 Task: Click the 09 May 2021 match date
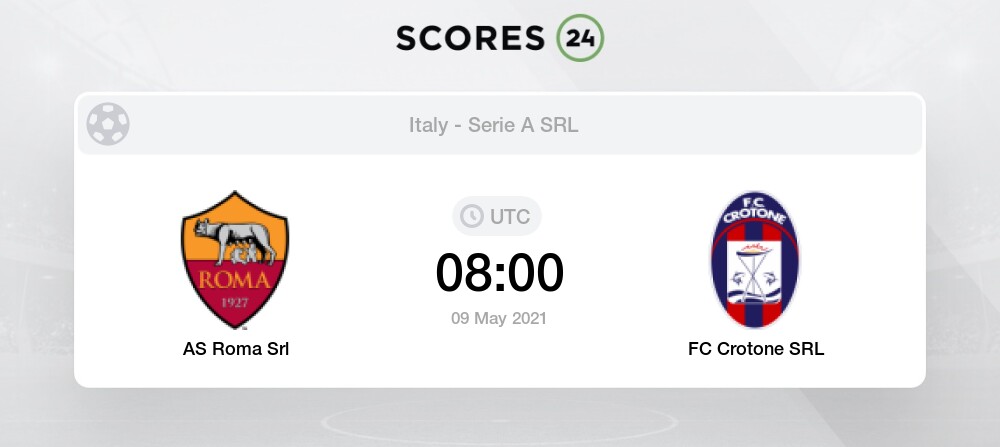tap(499, 318)
